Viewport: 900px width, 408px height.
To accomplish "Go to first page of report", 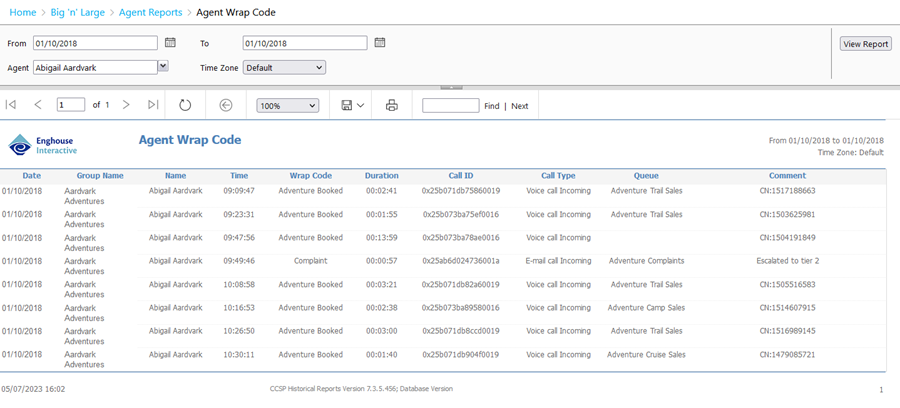I will click(11, 105).
